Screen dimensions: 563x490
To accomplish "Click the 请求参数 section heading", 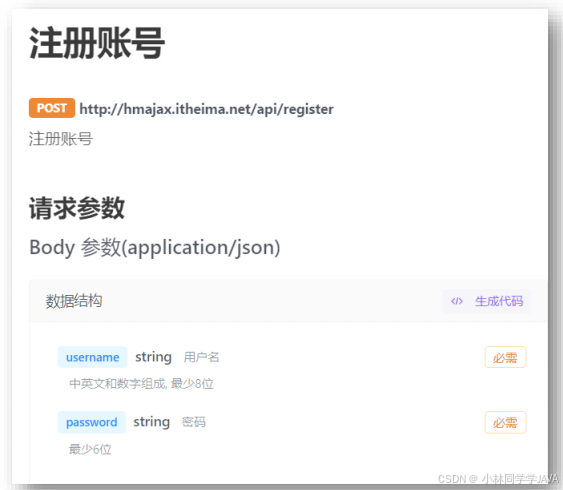I will coord(77,208).
